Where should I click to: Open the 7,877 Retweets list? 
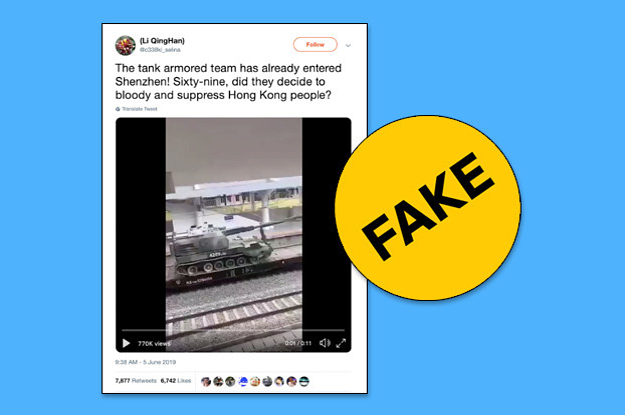pyautogui.click(x=136, y=381)
